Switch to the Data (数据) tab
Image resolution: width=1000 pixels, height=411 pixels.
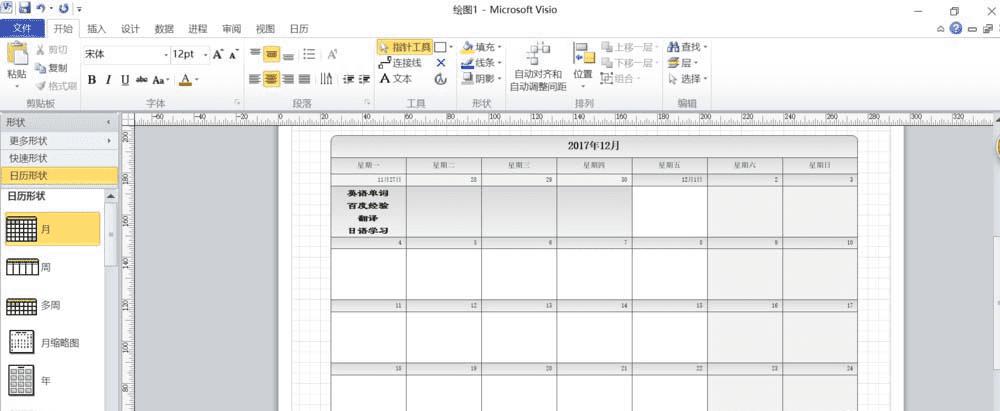coord(164,29)
